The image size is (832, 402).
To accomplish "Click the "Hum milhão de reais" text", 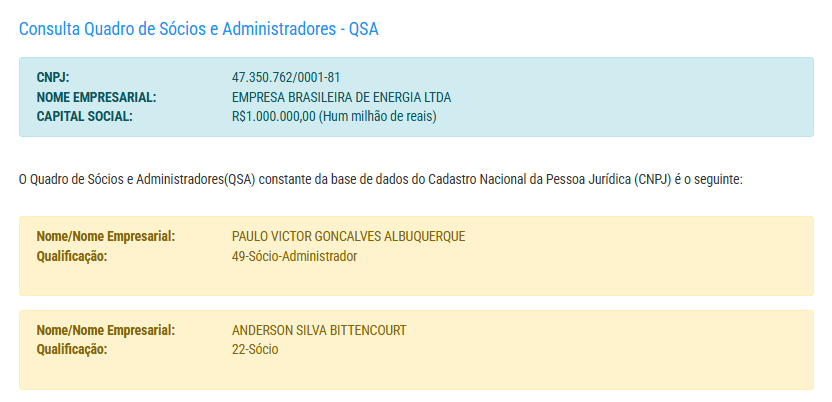I will pyautogui.click(x=378, y=116).
